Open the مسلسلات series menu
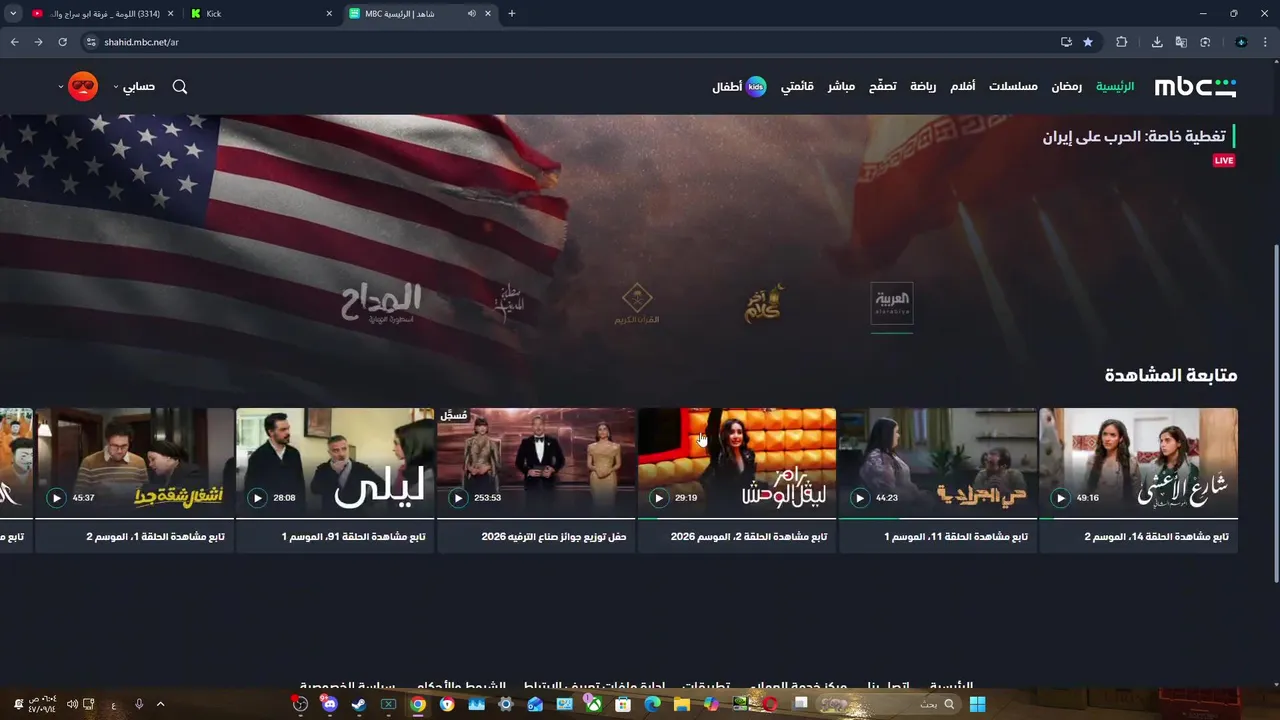Screen dimensions: 1280x720 (x=1013, y=87)
